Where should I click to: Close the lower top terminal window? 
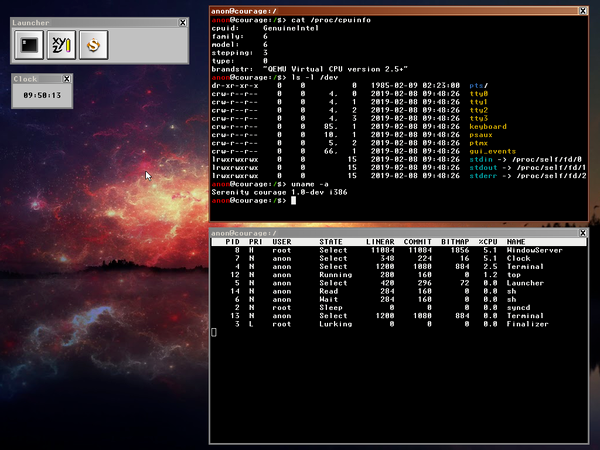582,233
